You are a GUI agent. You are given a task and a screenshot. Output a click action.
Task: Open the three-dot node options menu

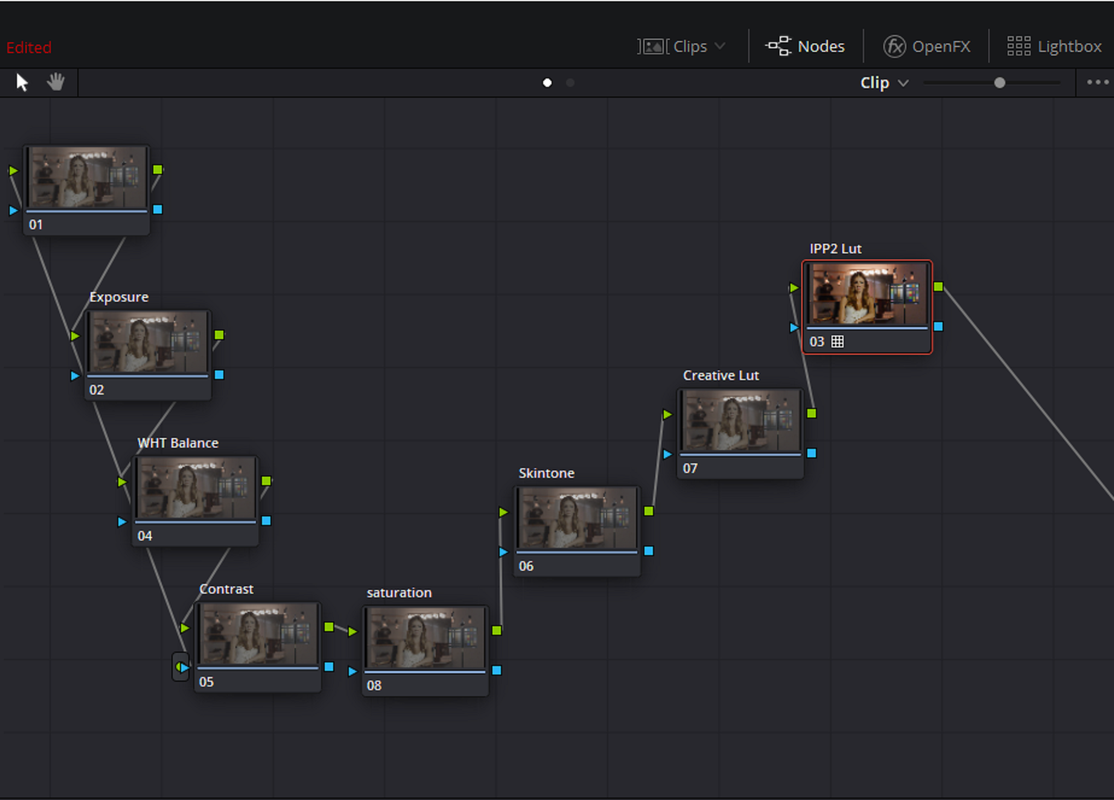pos(1098,82)
